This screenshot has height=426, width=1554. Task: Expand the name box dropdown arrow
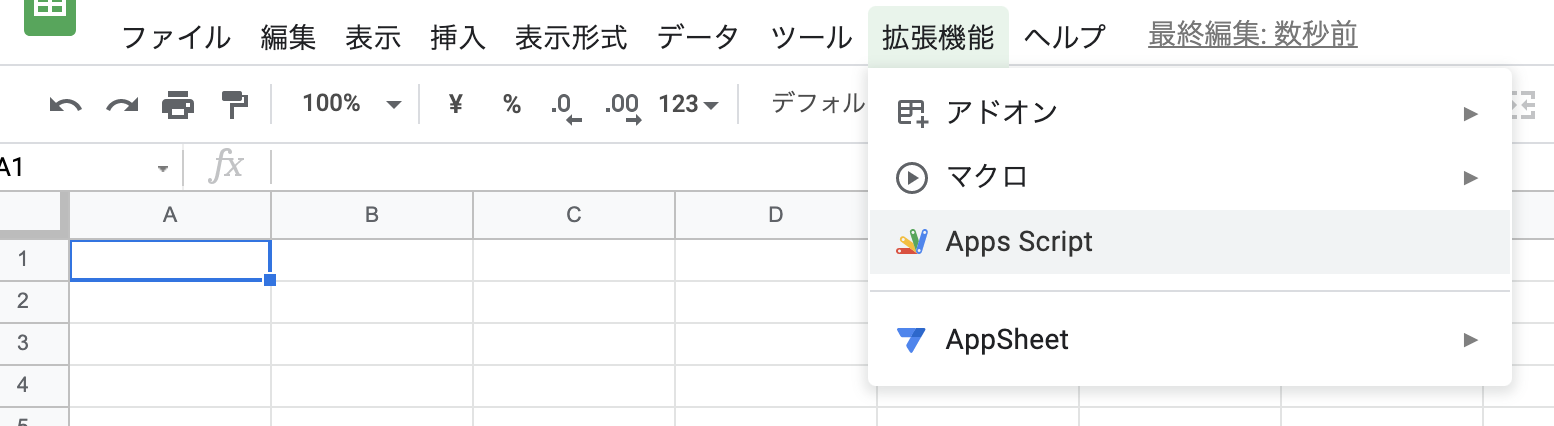(163, 168)
